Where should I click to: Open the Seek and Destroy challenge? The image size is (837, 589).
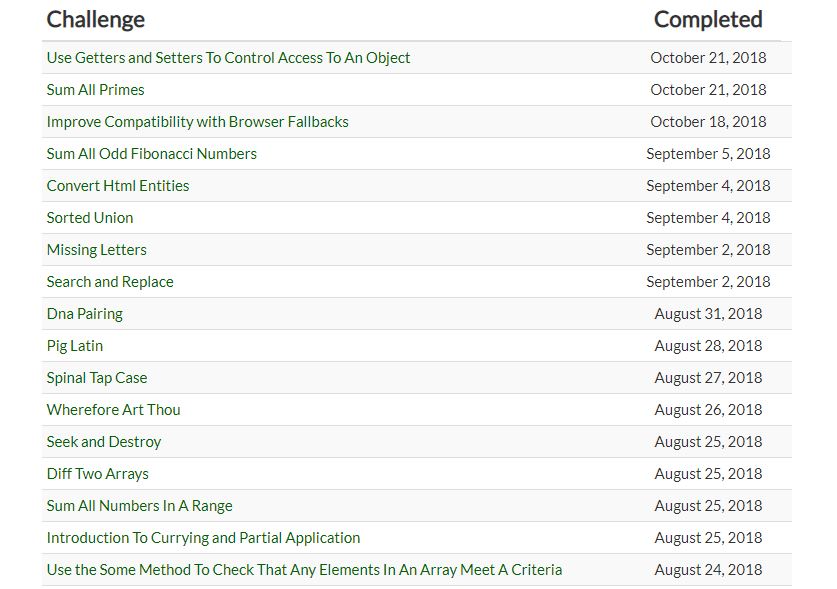pyautogui.click(x=105, y=441)
